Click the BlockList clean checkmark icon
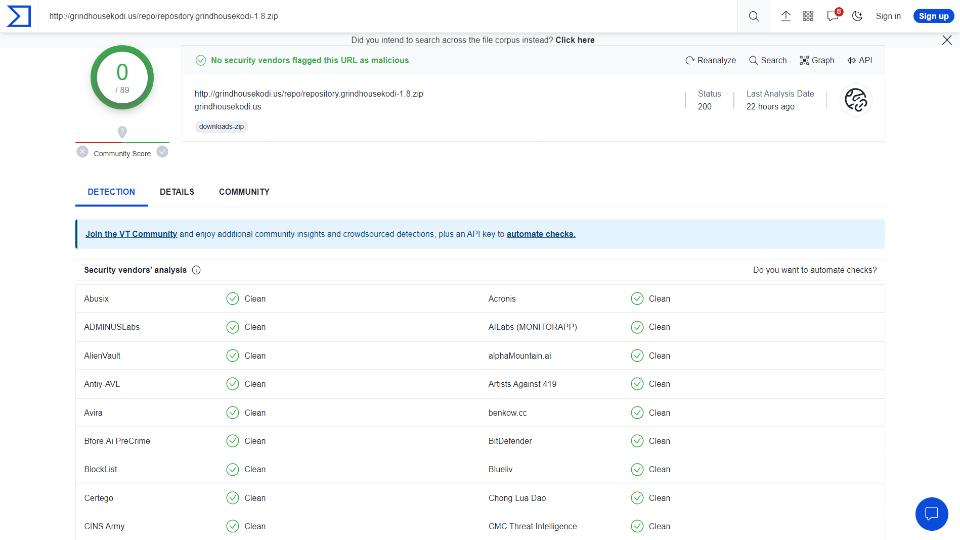 232,469
